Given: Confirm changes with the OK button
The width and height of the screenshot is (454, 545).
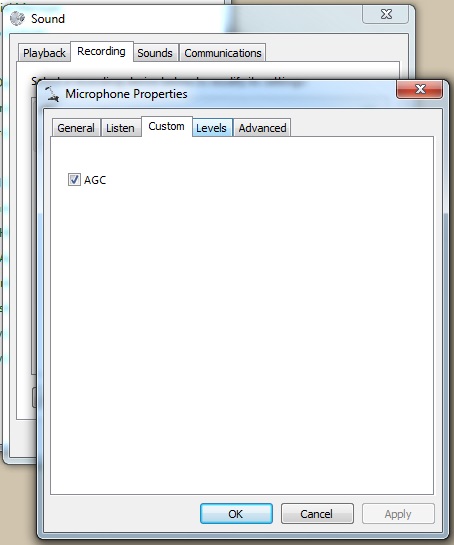Looking at the screenshot, I should (x=236, y=514).
